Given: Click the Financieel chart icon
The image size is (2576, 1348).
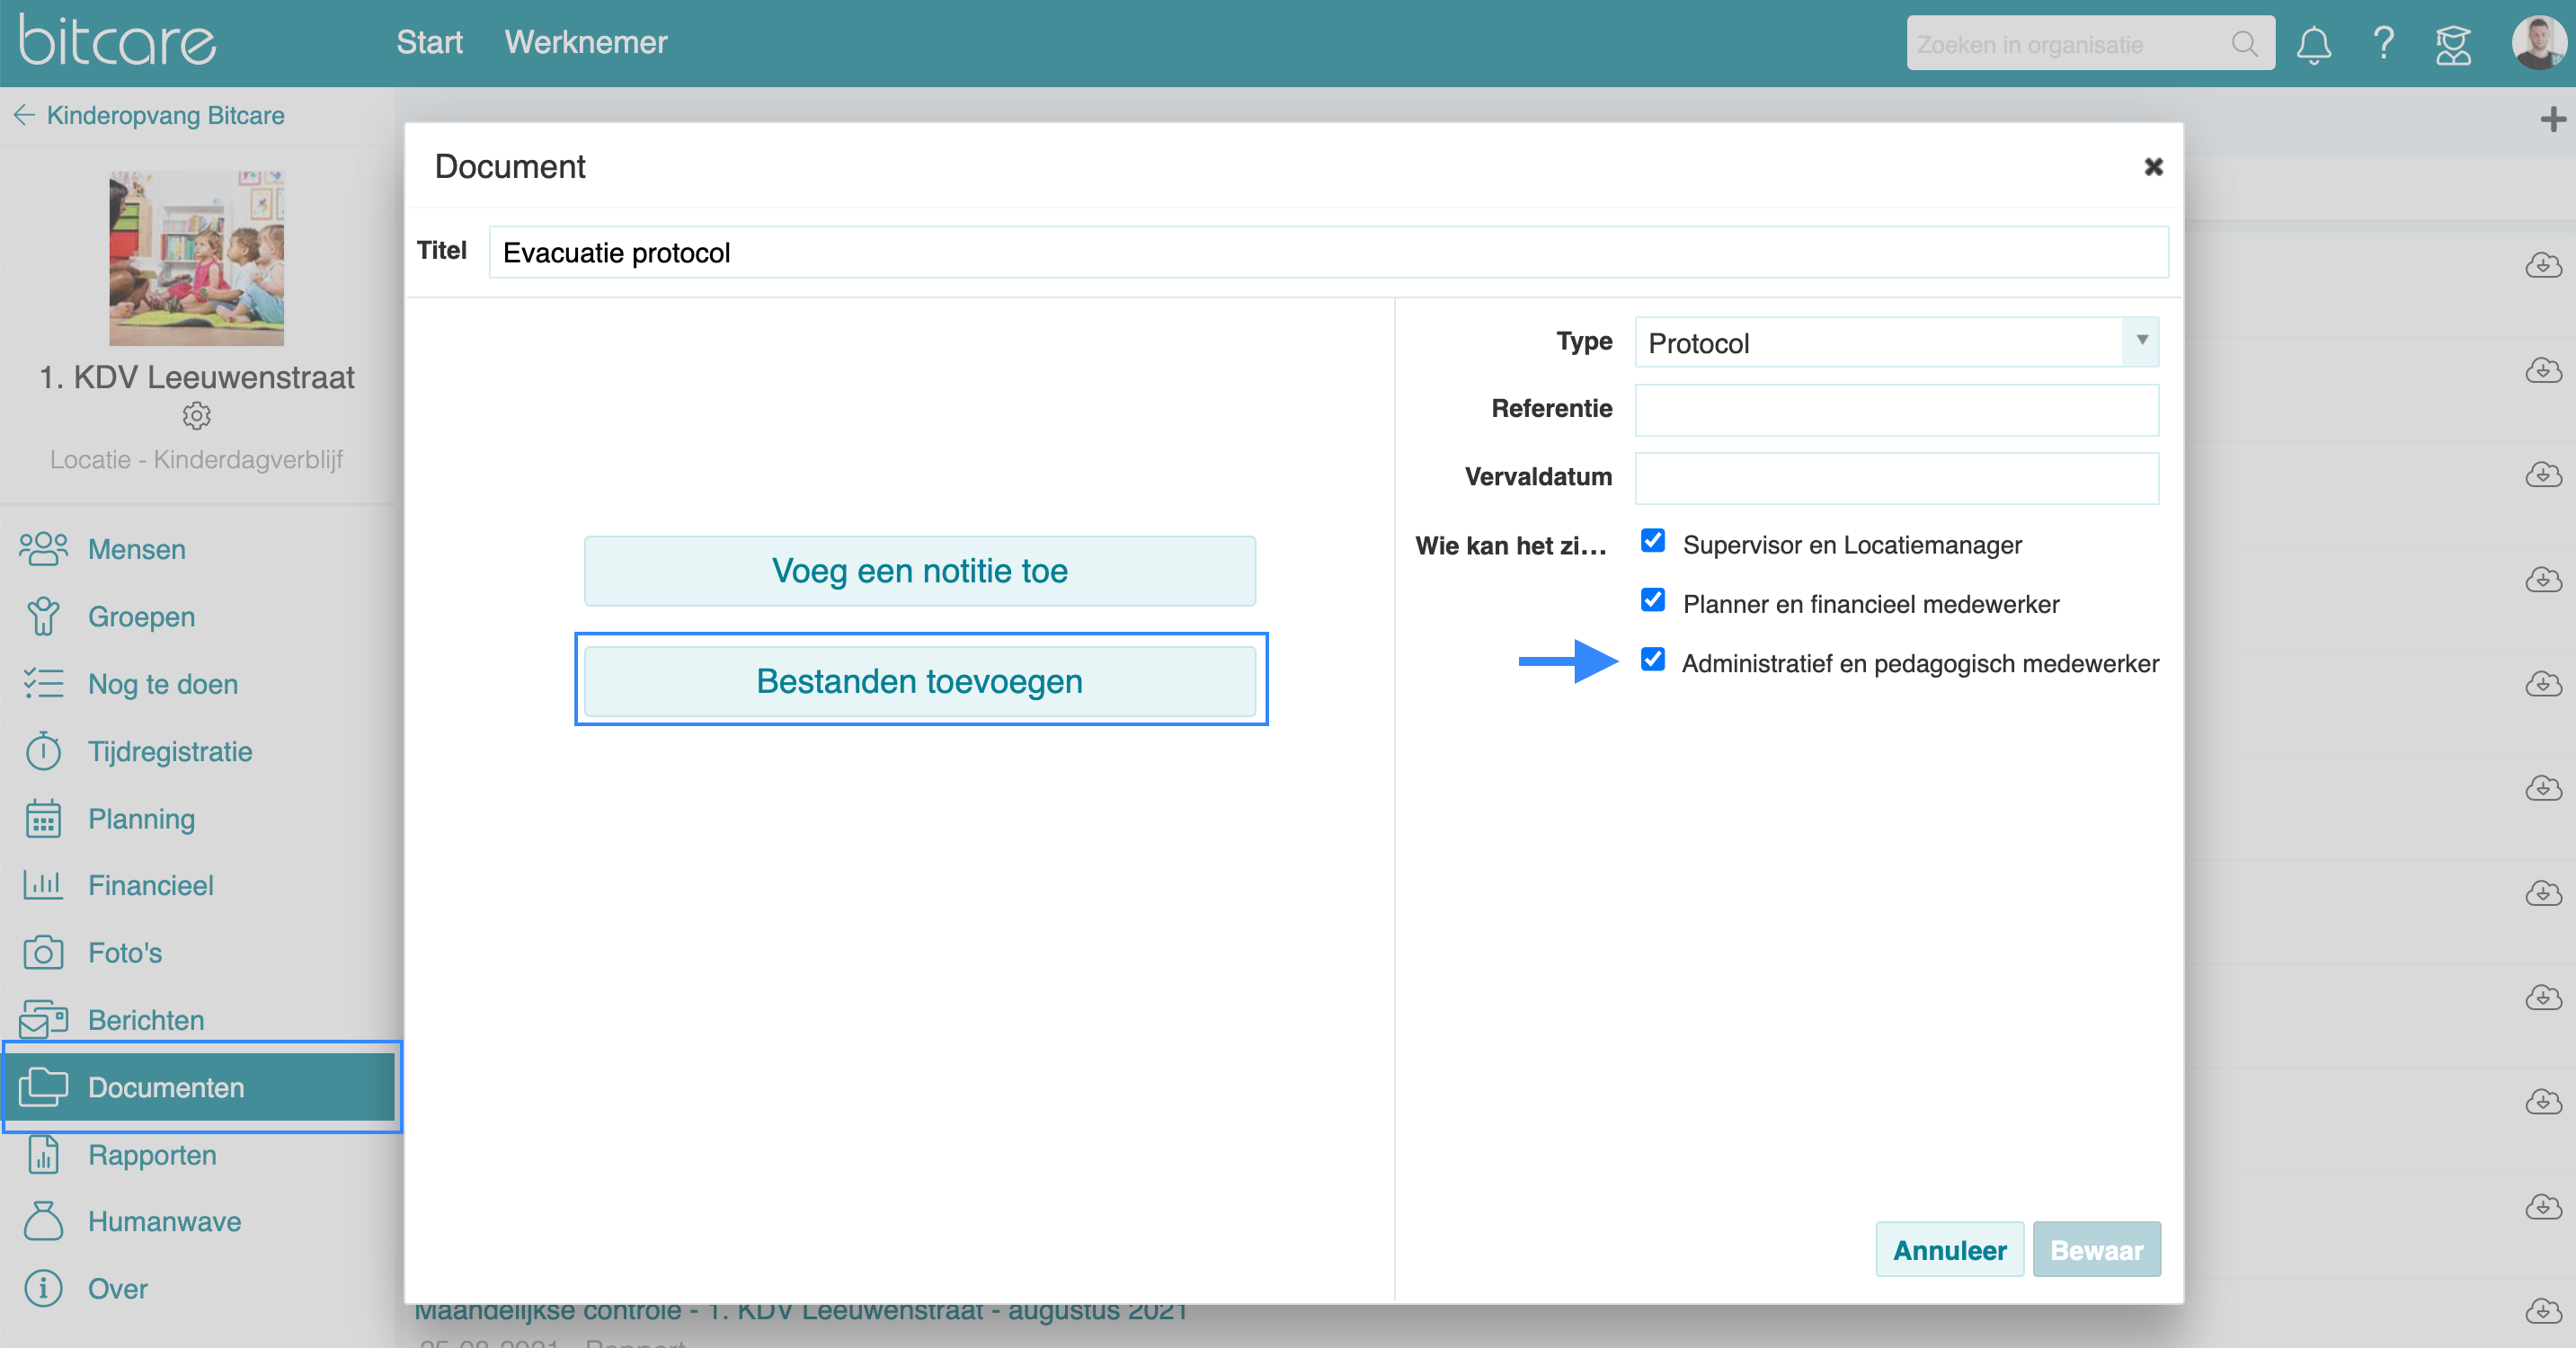Looking at the screenshot, I should pos(43,884).
